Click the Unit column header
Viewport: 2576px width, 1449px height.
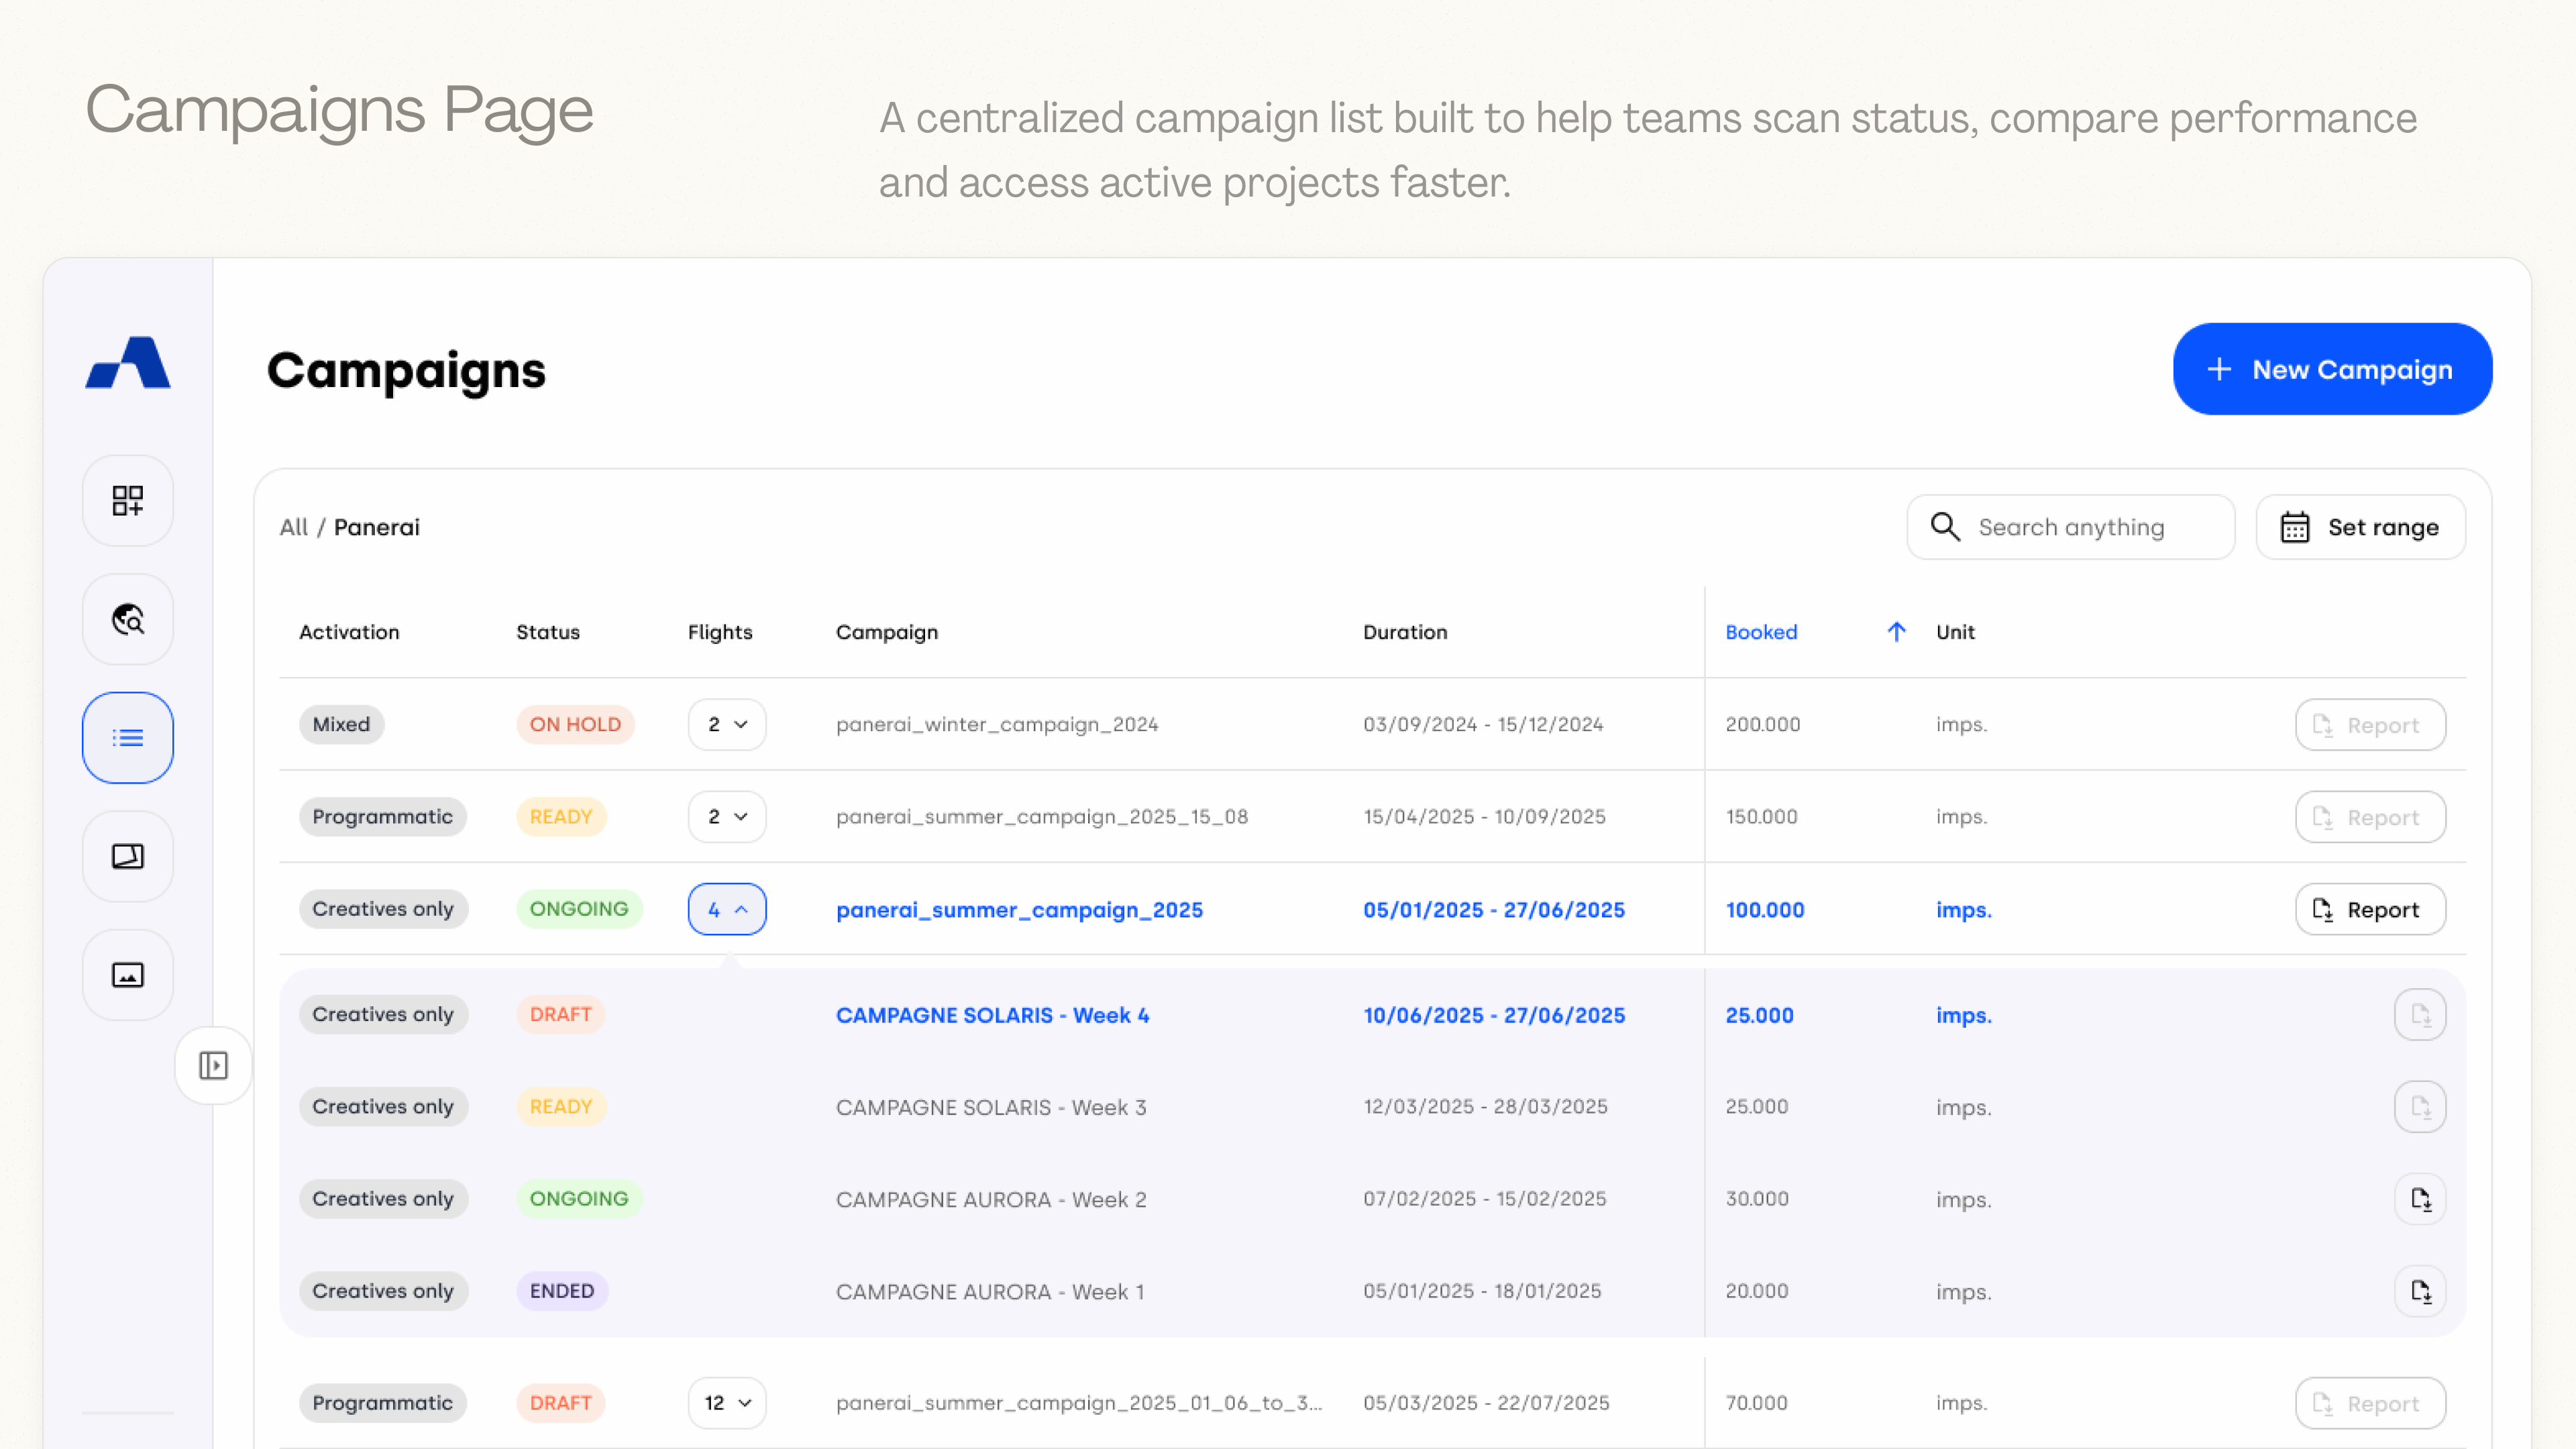(1955, 632)
